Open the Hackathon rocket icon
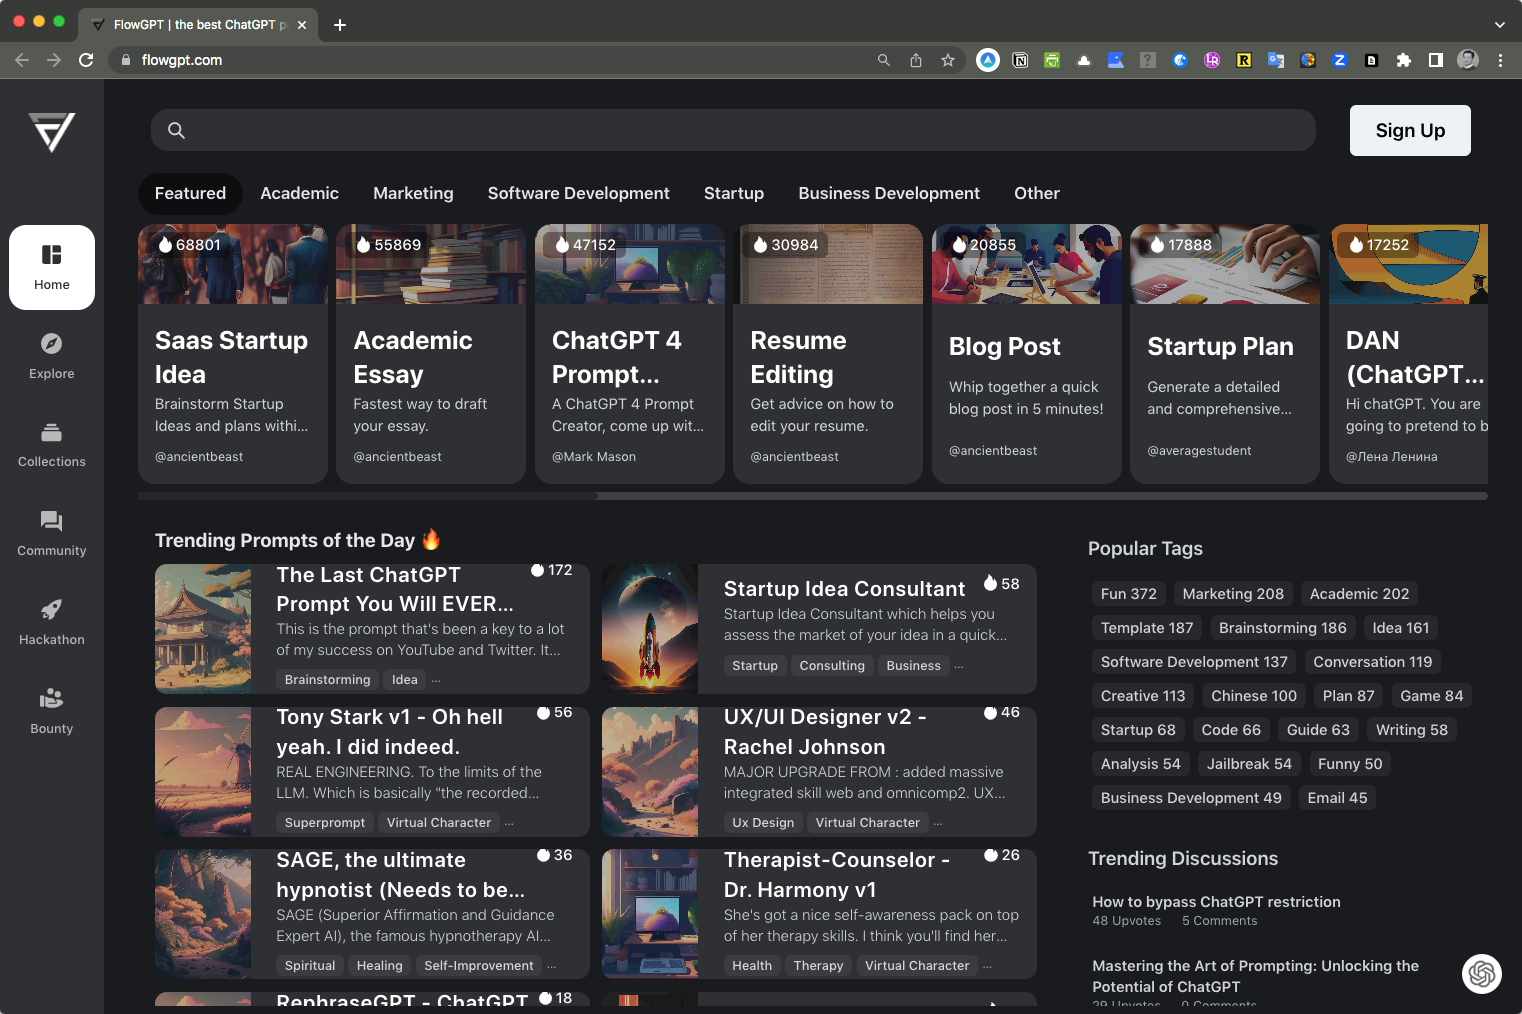 (51, 610)
